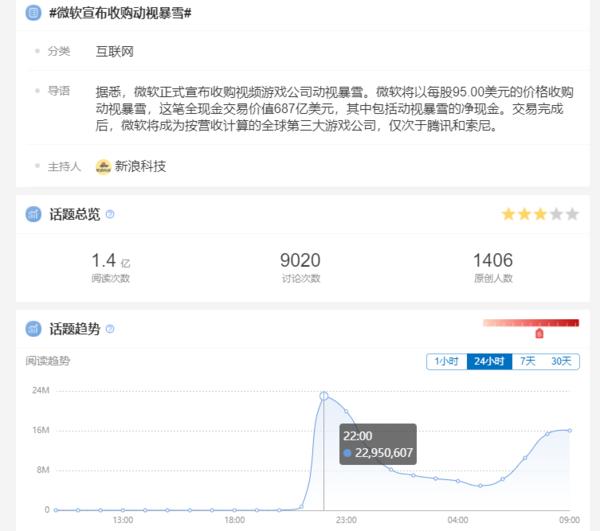Click the 22:00 peak data point on chart
Screen dimensions: 600x531
coord(324,396)
